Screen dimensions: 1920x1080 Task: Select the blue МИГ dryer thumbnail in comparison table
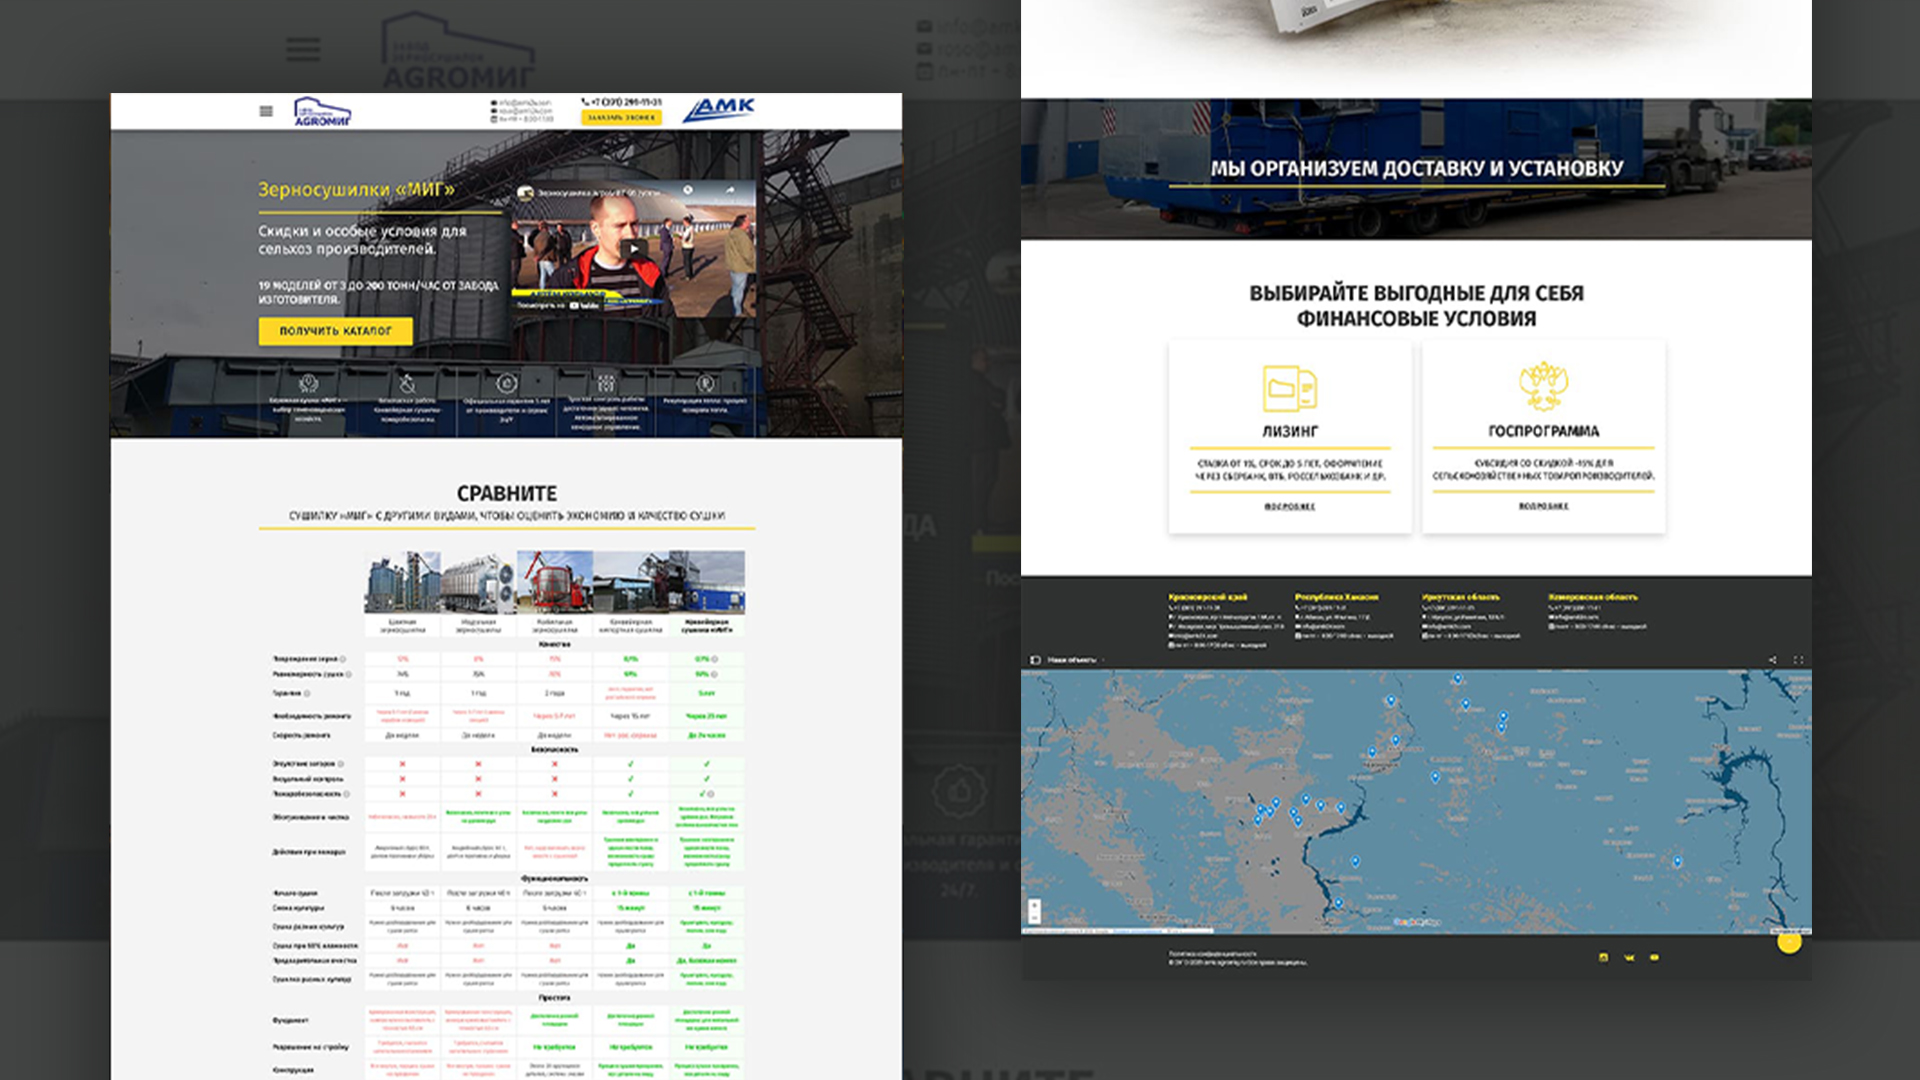707,581
